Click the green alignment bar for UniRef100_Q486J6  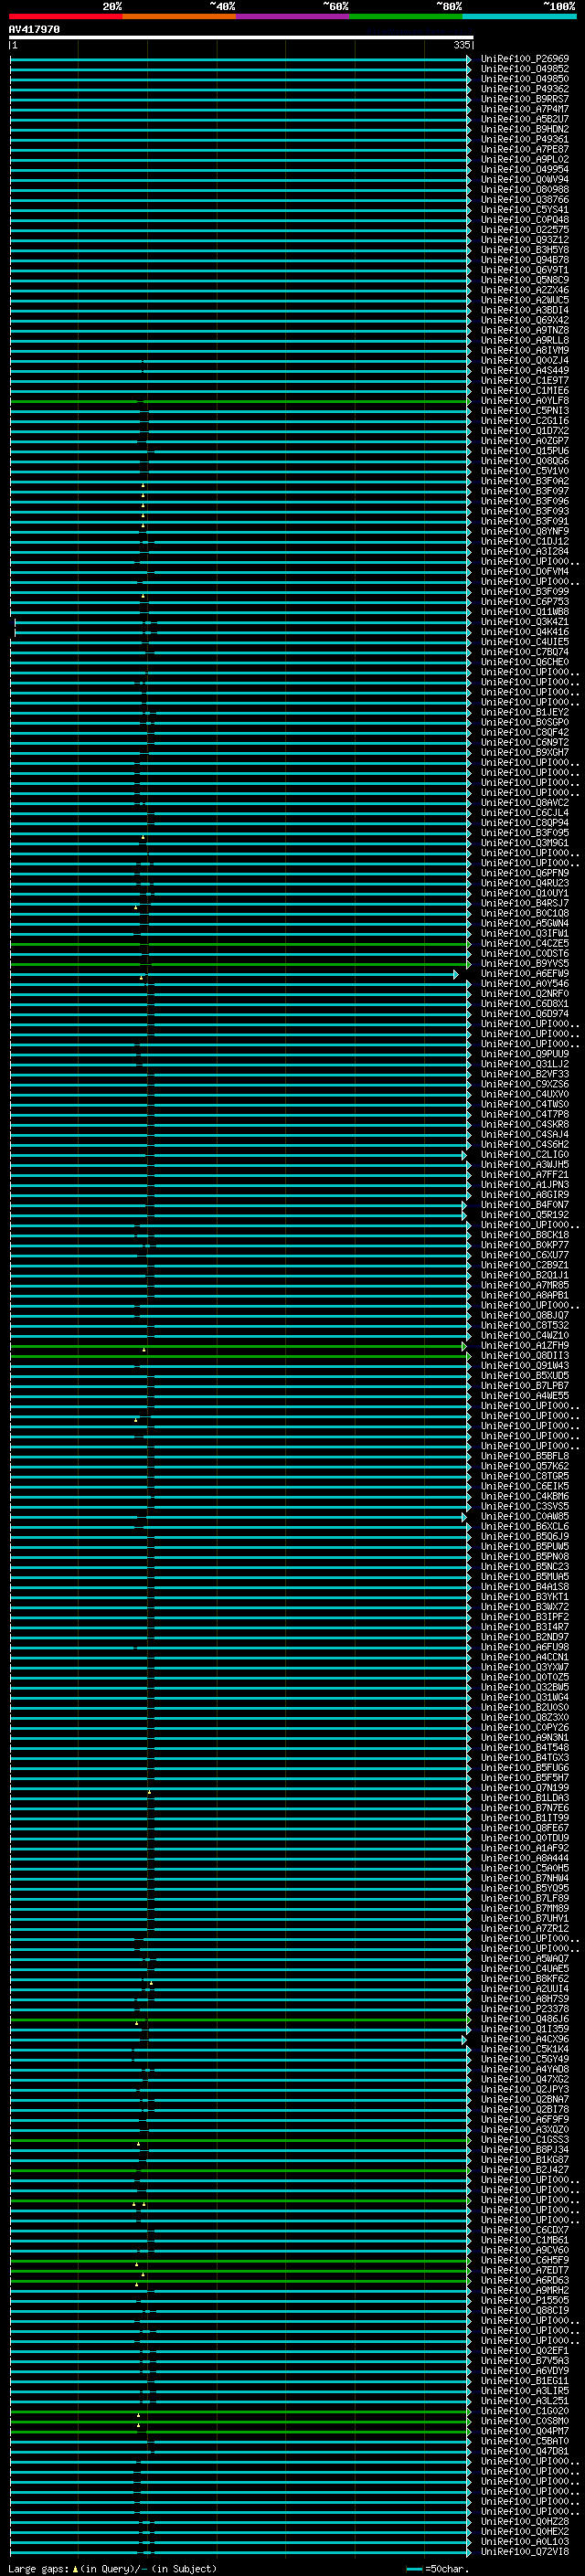click(x=240, y=2020)
